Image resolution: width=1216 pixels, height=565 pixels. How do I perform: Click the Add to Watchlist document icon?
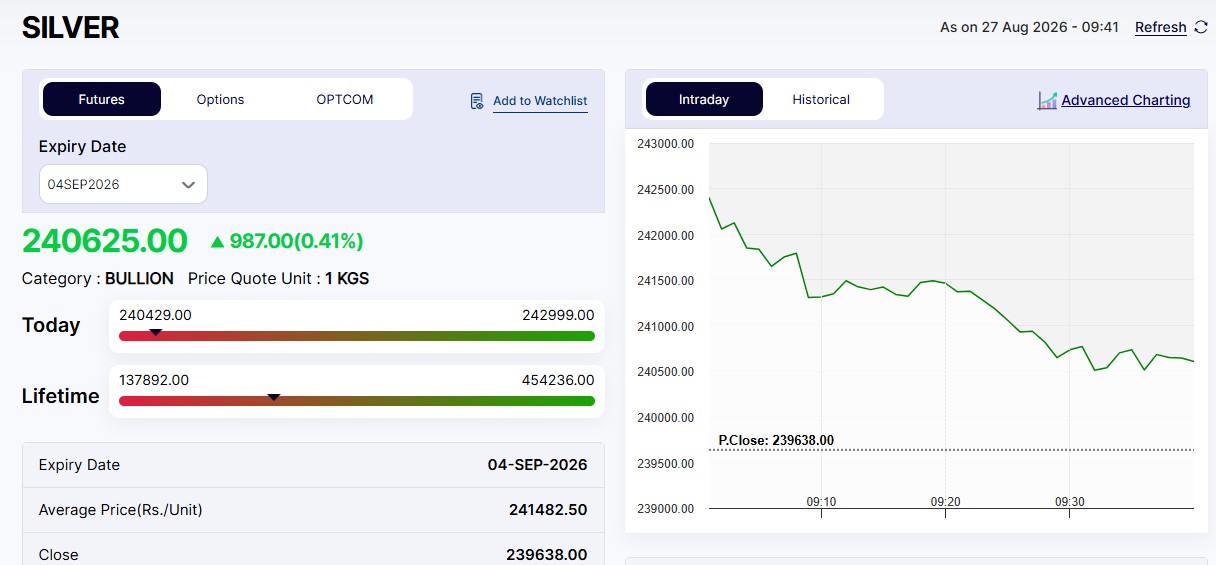[x=478, y=101]
